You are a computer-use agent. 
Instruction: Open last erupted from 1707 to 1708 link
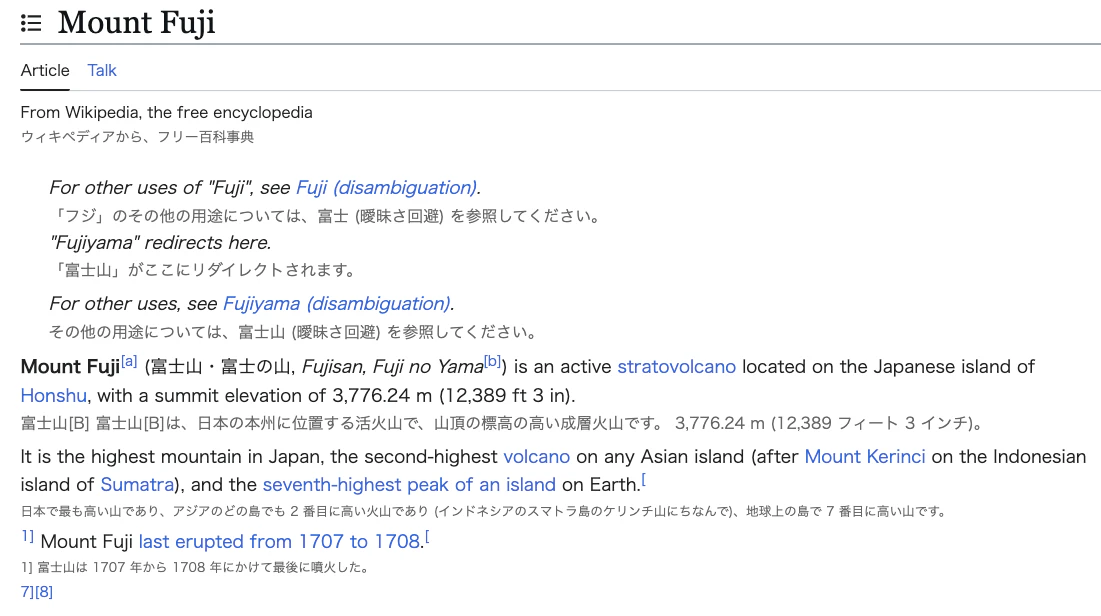click(x=279, y=542)
